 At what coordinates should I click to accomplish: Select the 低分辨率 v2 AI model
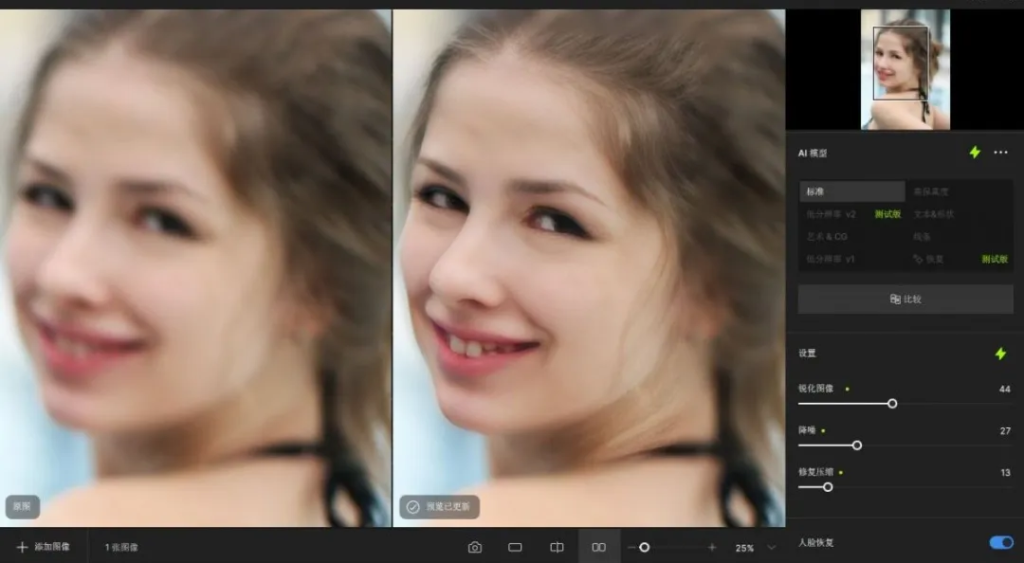coord(852,214)
